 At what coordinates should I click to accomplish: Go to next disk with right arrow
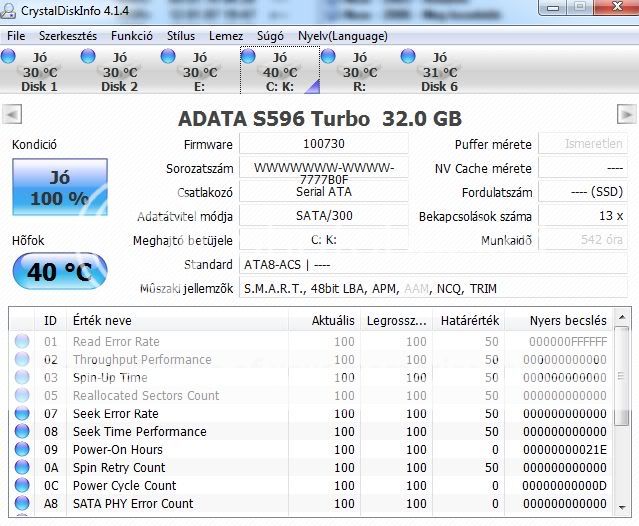point(626,115)
